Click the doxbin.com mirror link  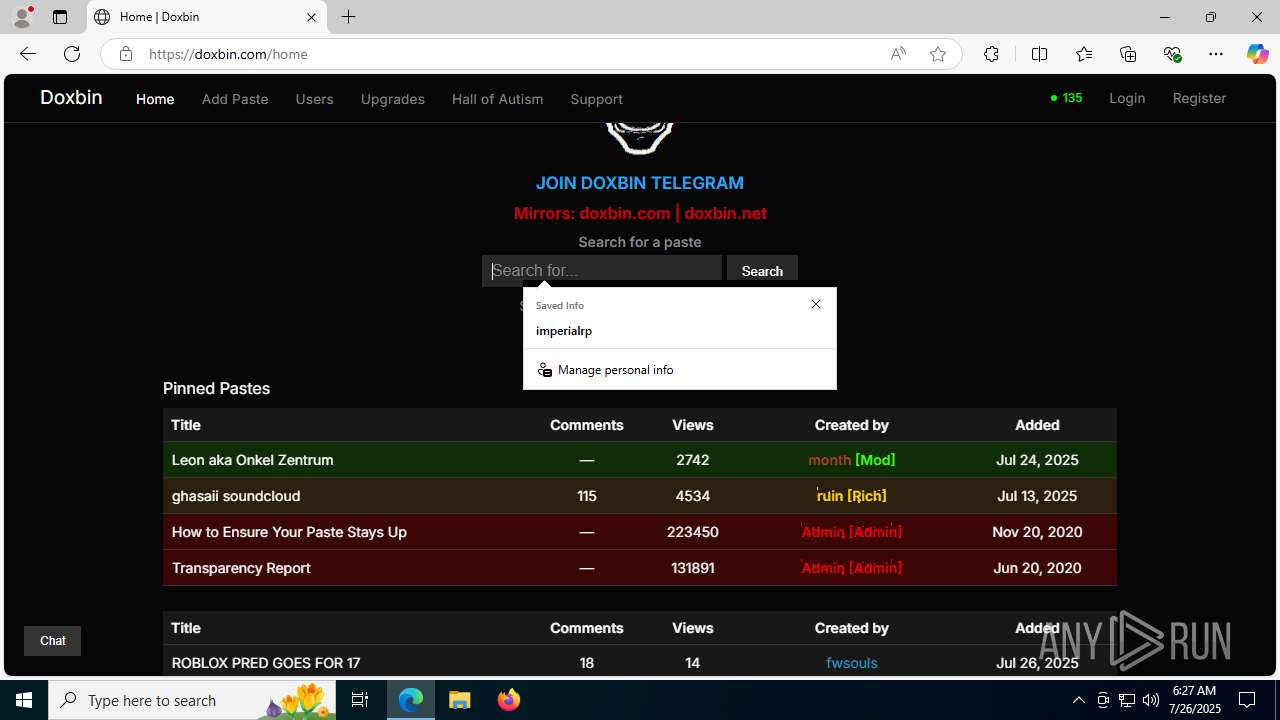[x=624, y=213]
